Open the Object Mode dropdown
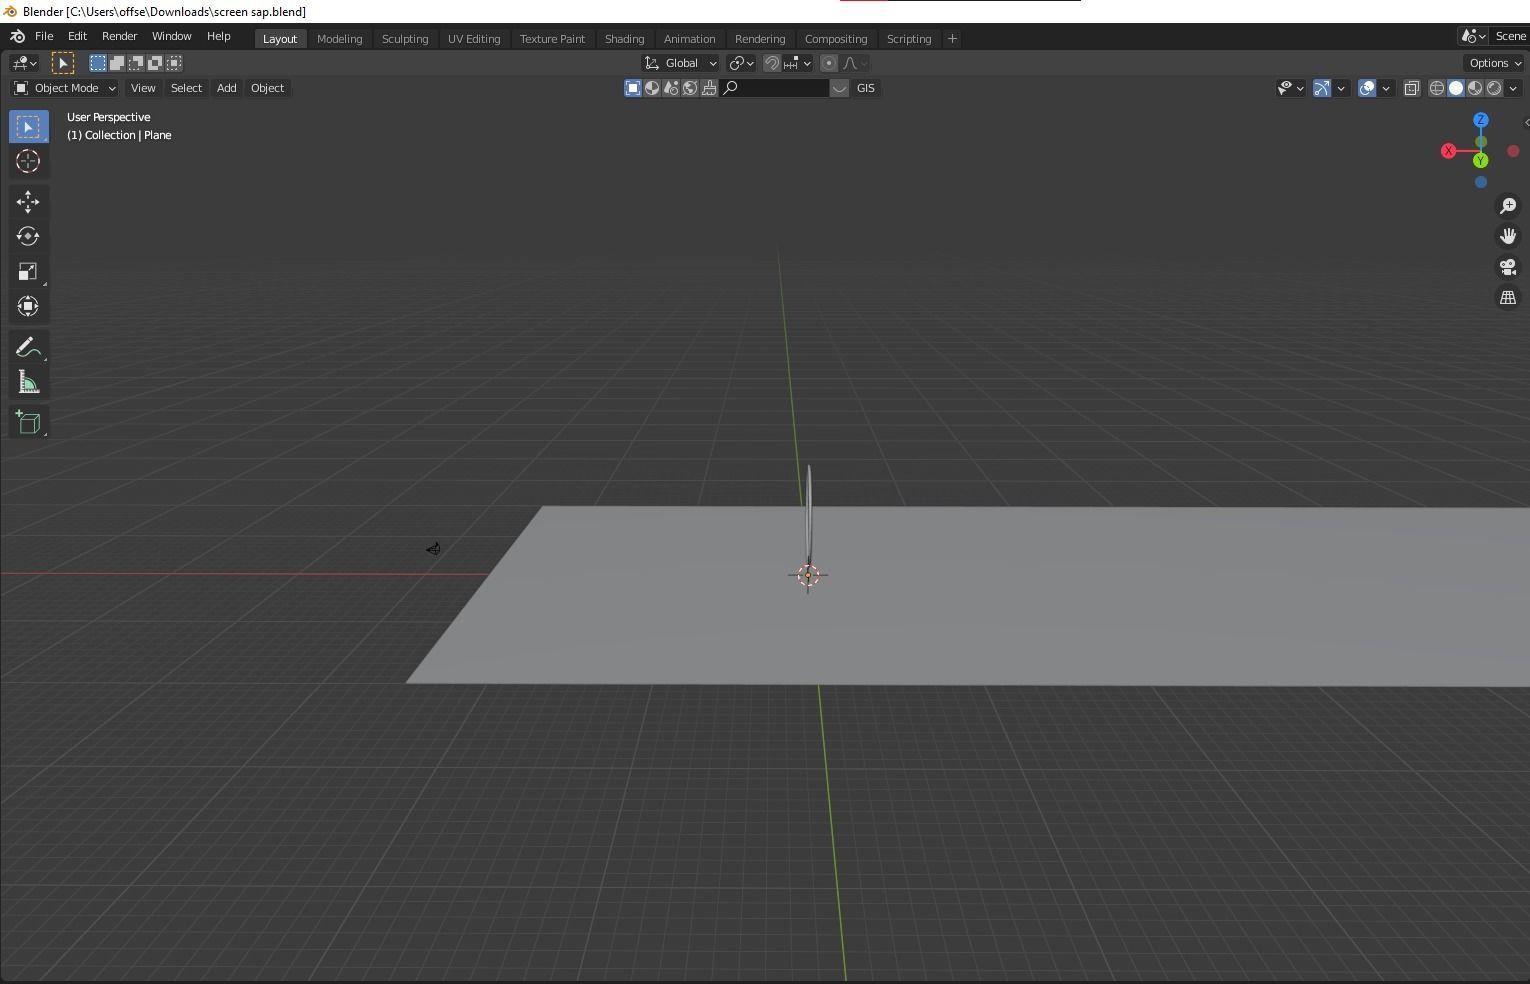The image size is (1530, 984). point(65,88)
